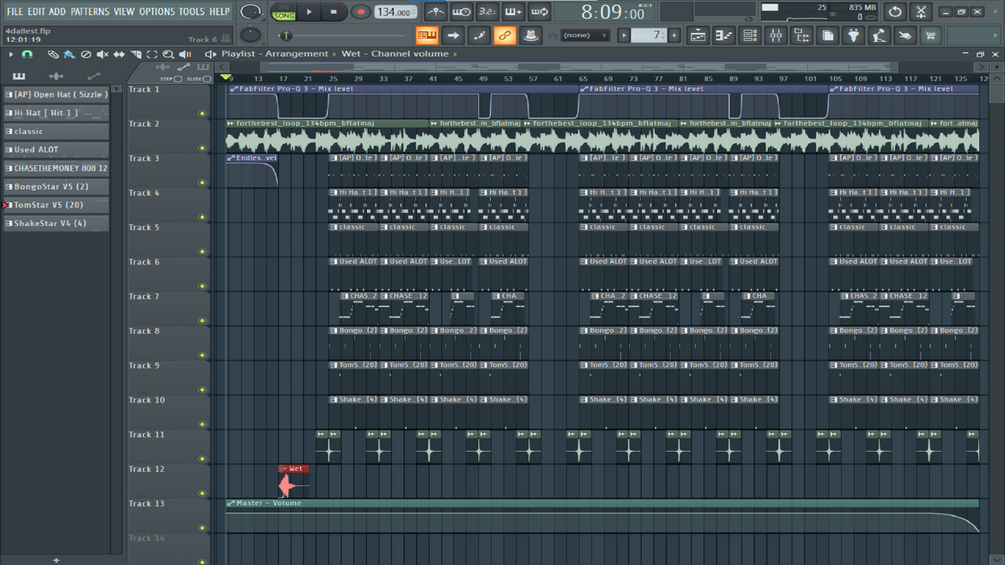Open the Browser tree icon in toolbar
1005x565 pixels.
(x=802, y=36)
